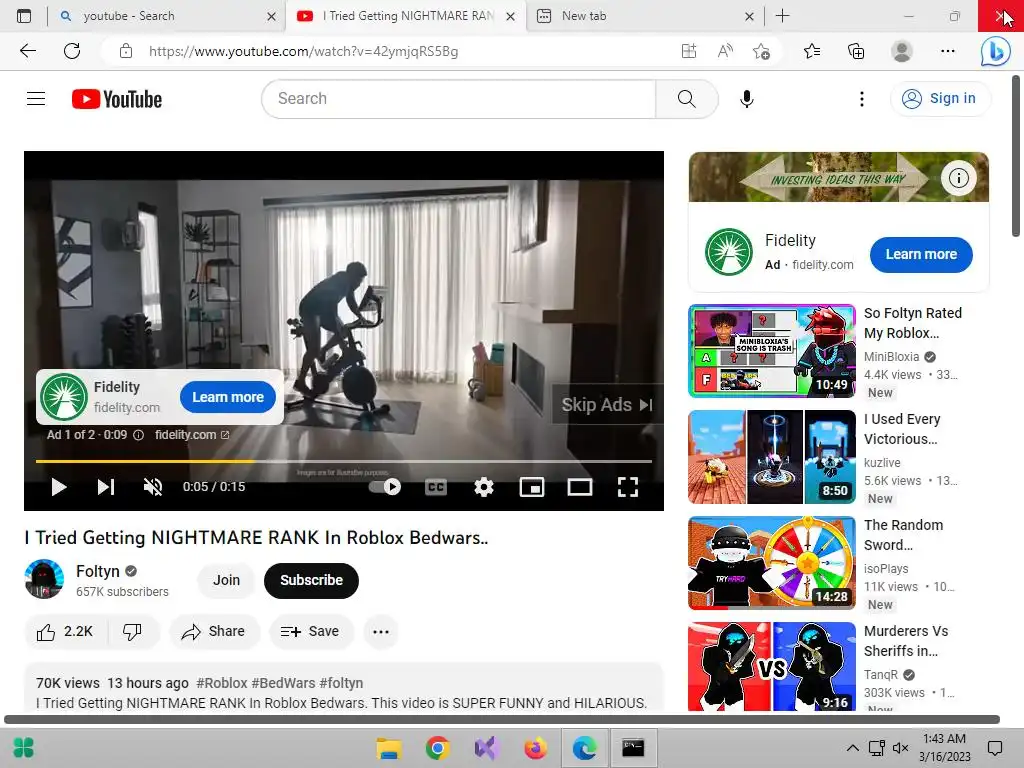This screenshot has width=1024, height=768.
Task: Show hidden system tray icons chevron
Action: click(852, 748)
